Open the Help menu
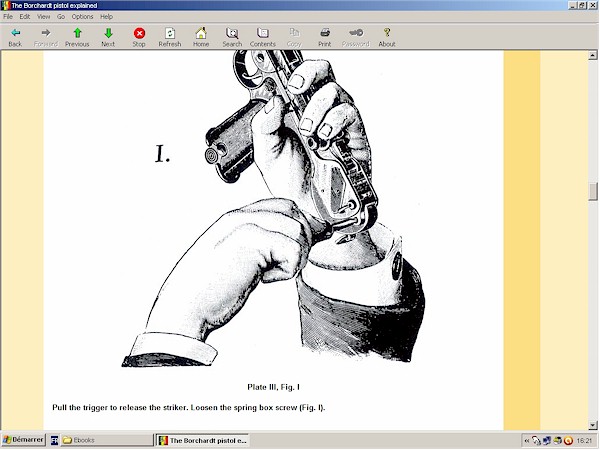This screenshot has width=600, height=450. tap(106, 16)
